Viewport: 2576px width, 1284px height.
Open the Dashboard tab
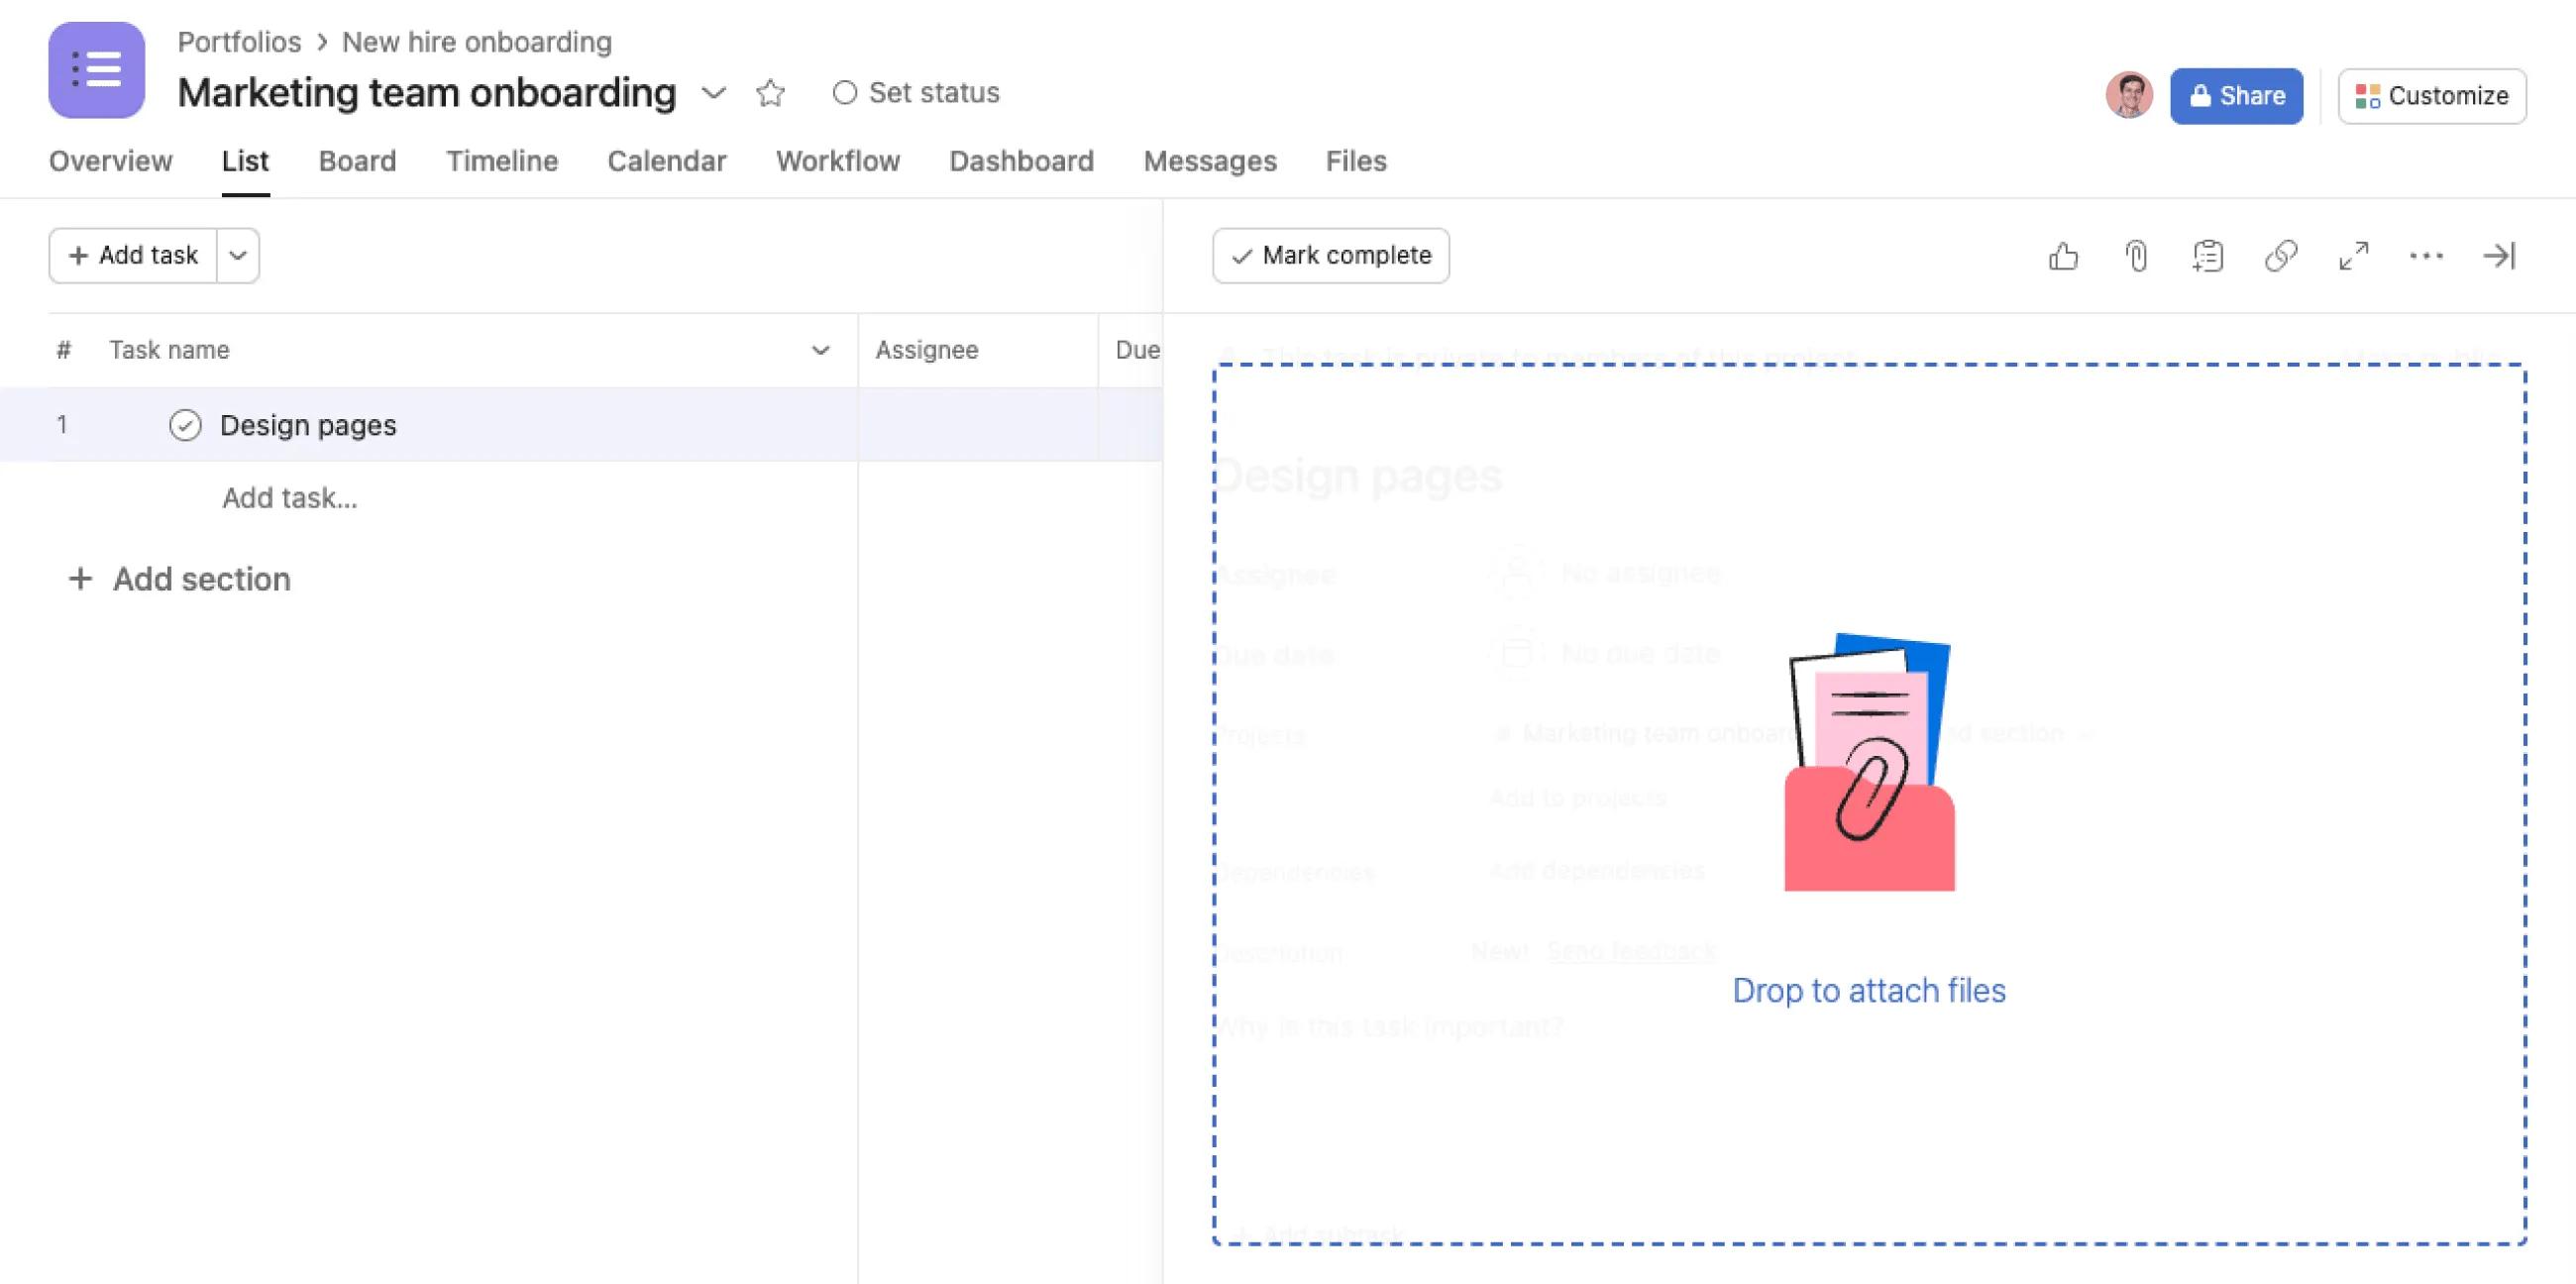tap(1022, 161)
